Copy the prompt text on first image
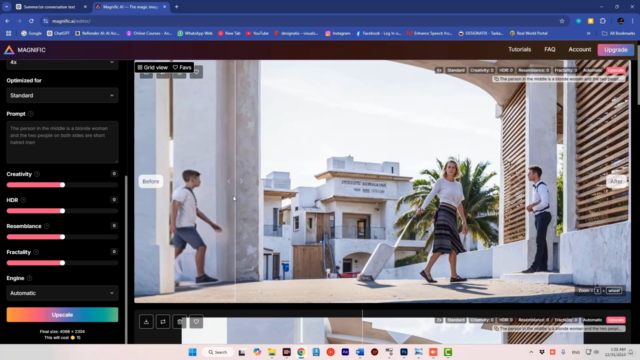The image size is (640, 360). click(x=496, y=79)
